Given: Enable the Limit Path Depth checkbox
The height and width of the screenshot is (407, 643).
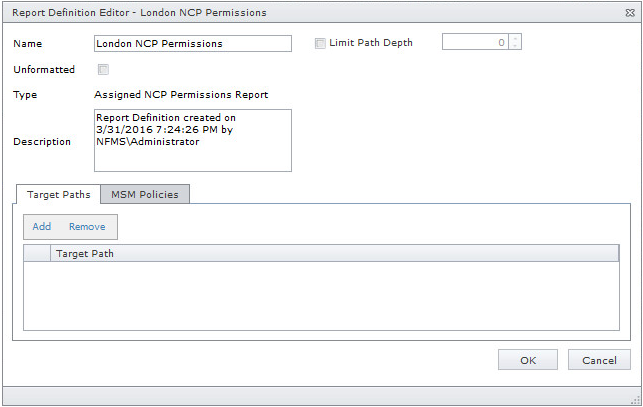Looking at the screenshot, I should click(320, 43).
